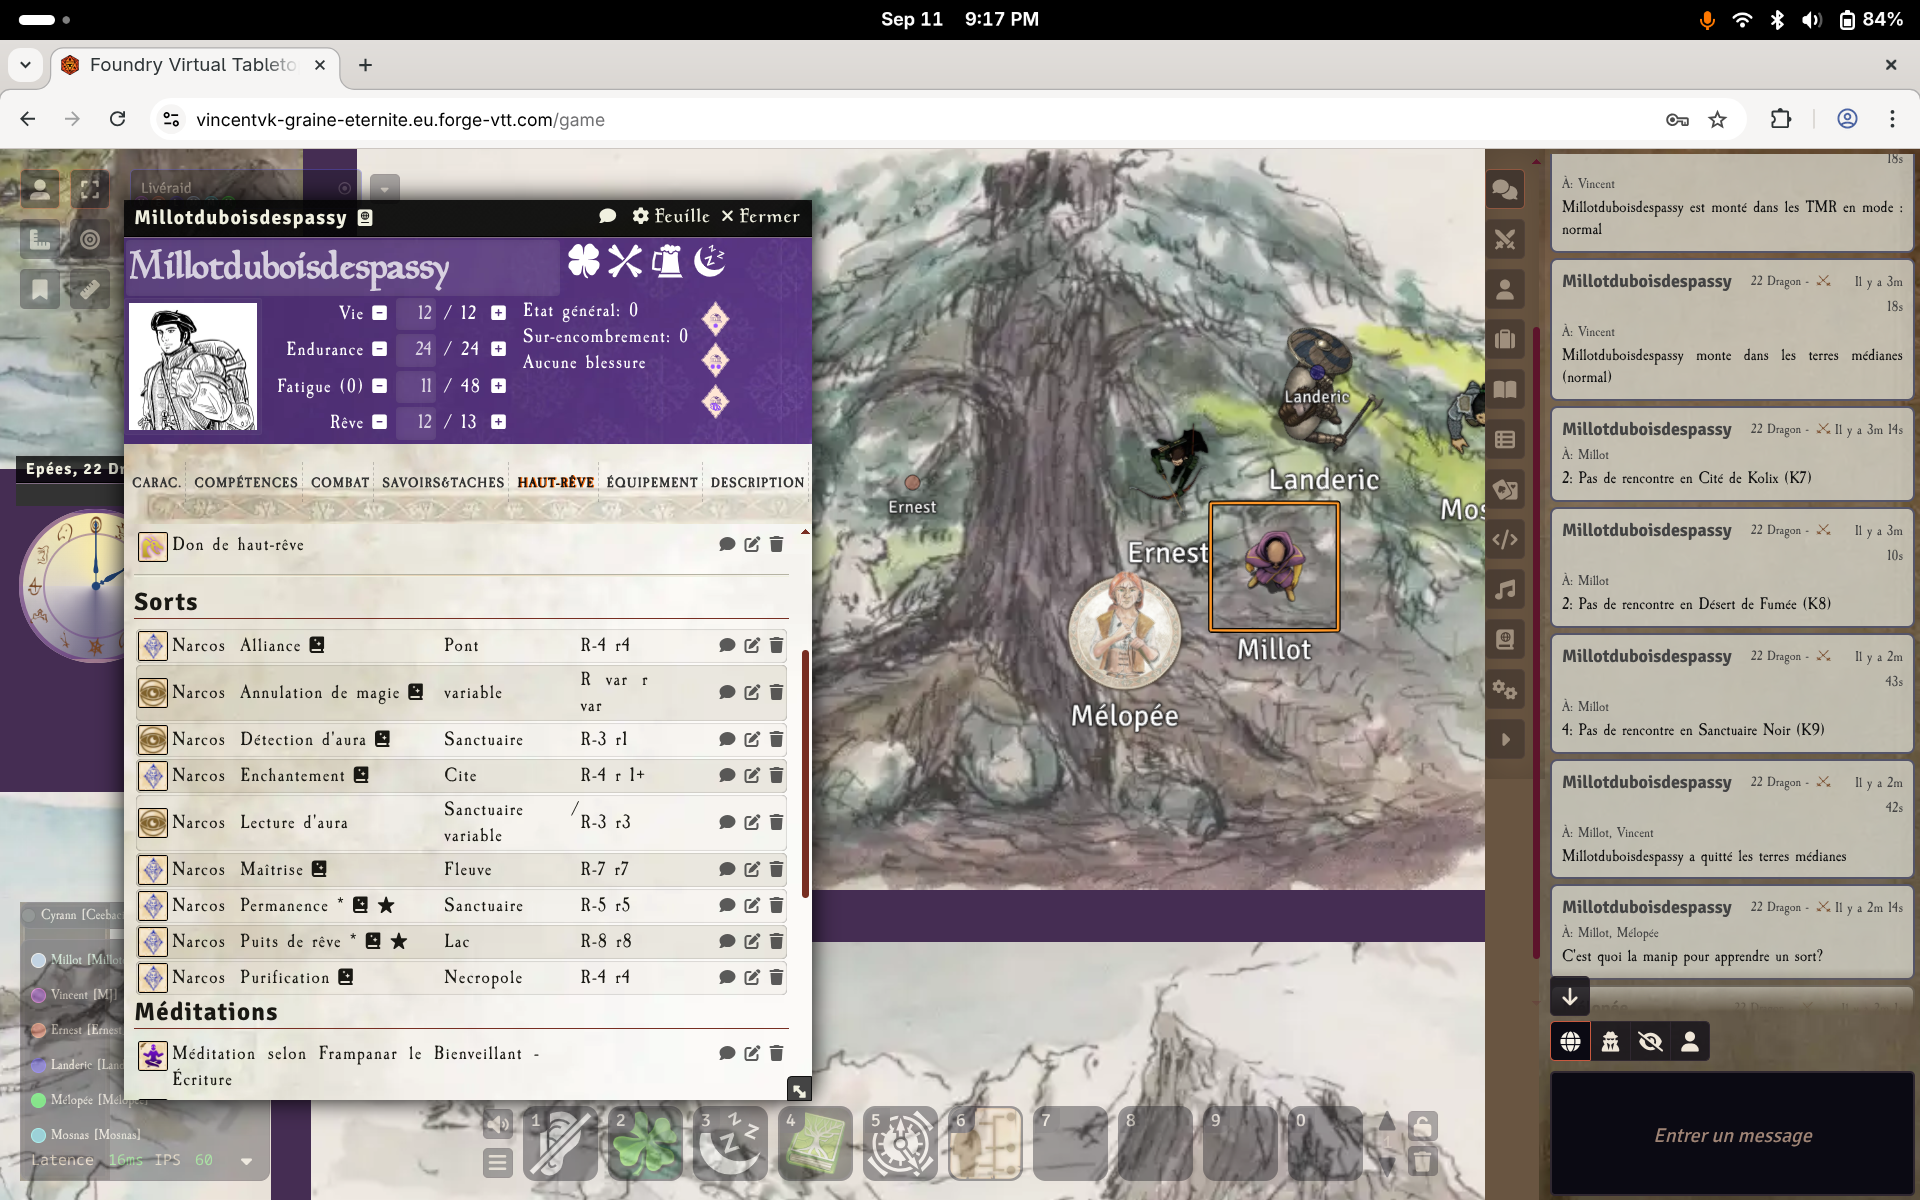Switch to the Compétences tab
This screenshot has width=1920, height=1200.
pyautogui.click(x=246, y=482)
